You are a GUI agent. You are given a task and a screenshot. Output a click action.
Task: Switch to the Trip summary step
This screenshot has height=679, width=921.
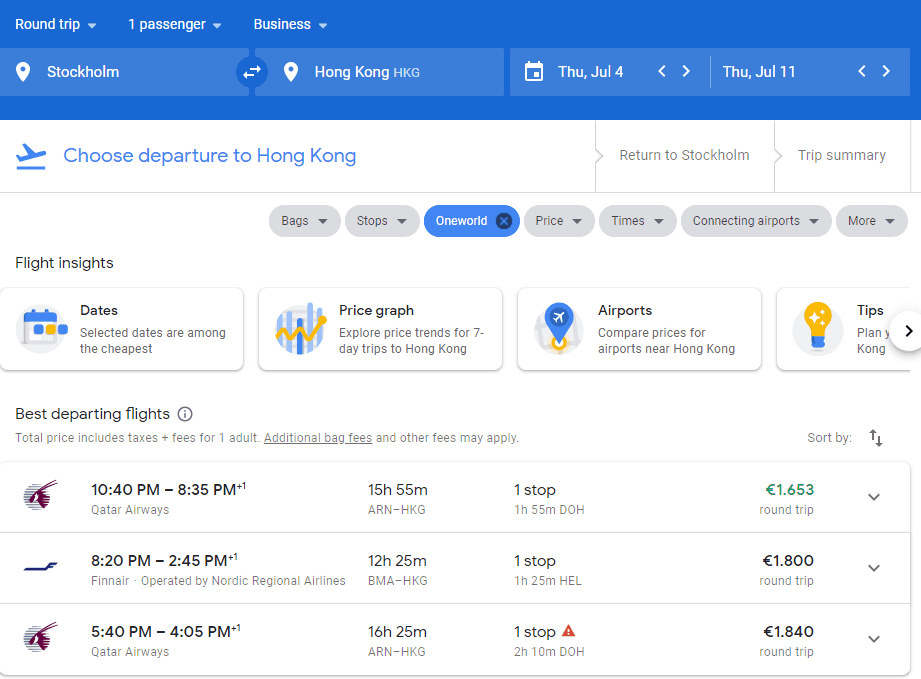(x=841, y=155)
